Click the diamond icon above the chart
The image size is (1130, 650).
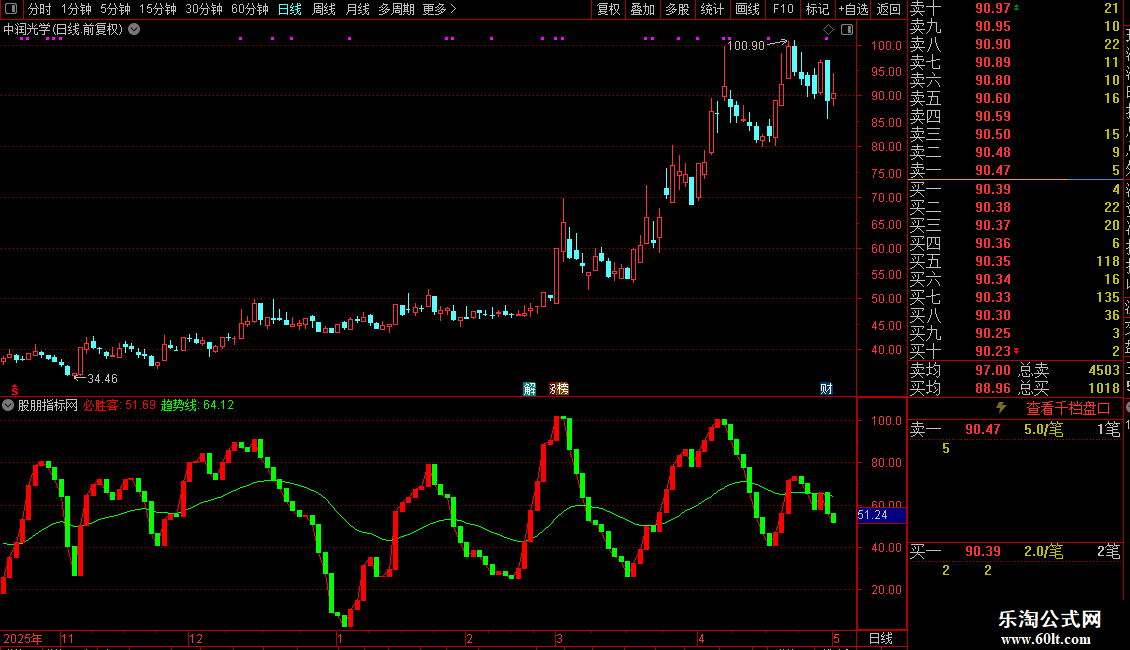coord(828,30)
